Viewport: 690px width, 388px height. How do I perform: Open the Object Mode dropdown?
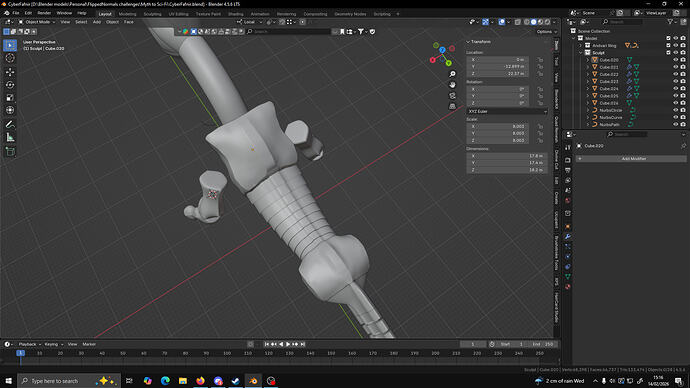(37, 22)
